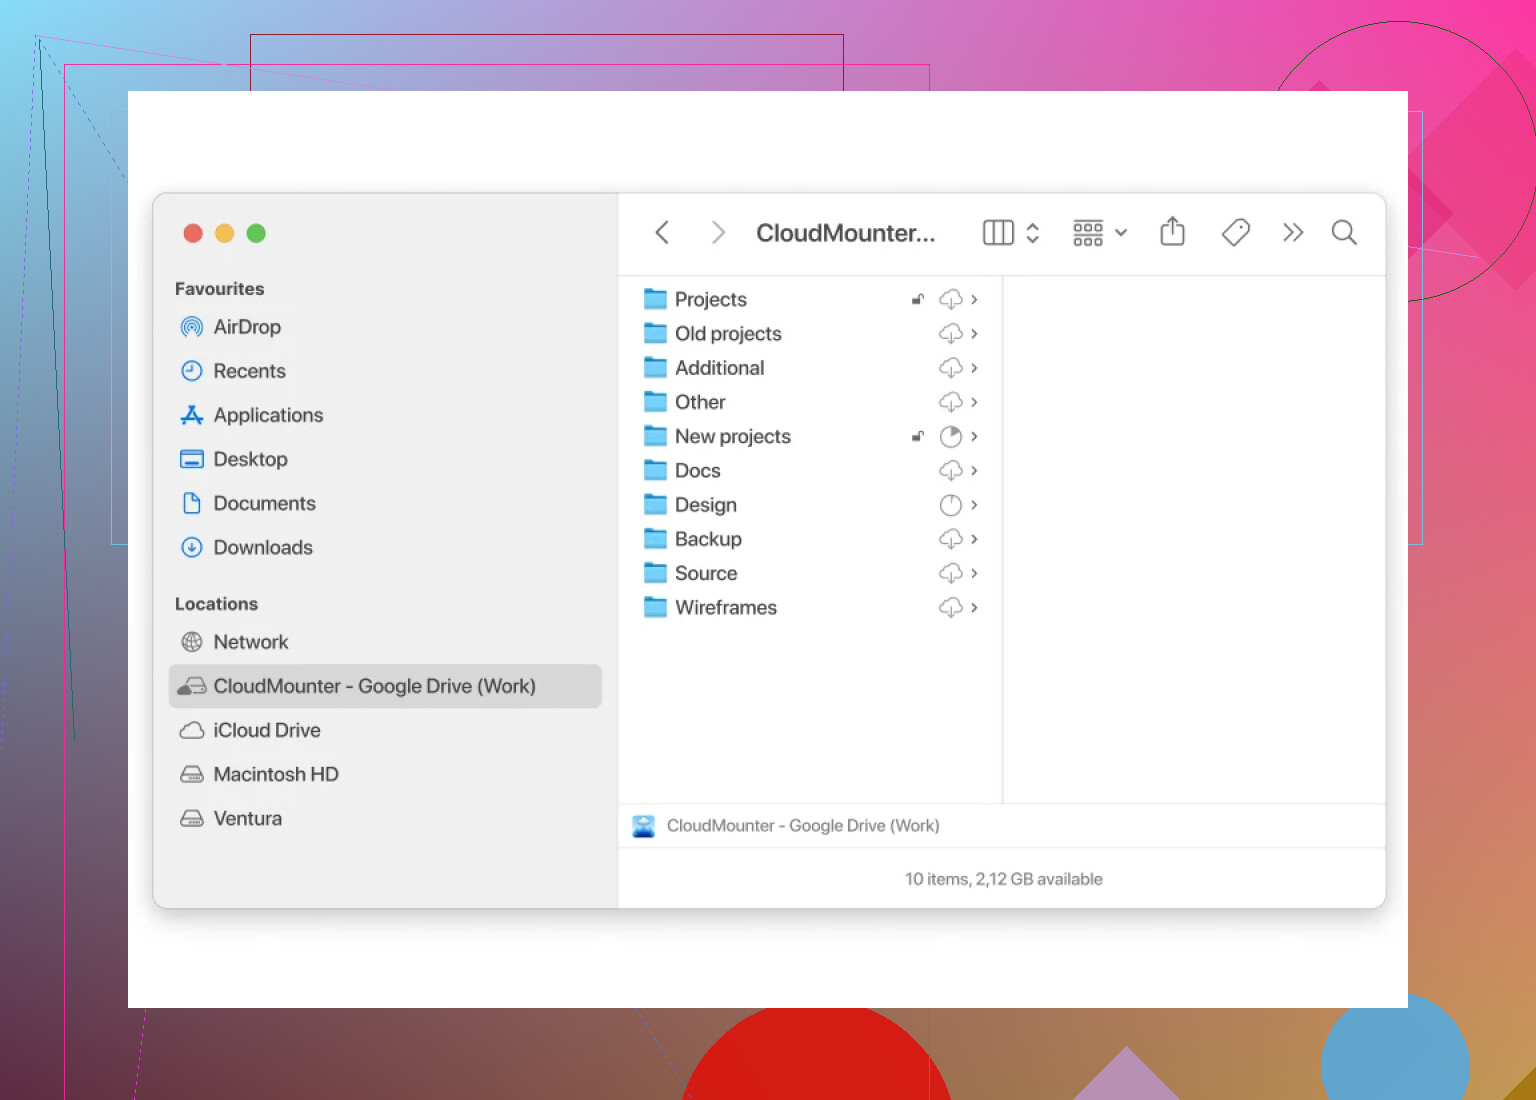Image resolution: width=1536 pixels, height=1100 pixels.
Task: Click the Tags toolbar icon
Action: pos(1236,233)
